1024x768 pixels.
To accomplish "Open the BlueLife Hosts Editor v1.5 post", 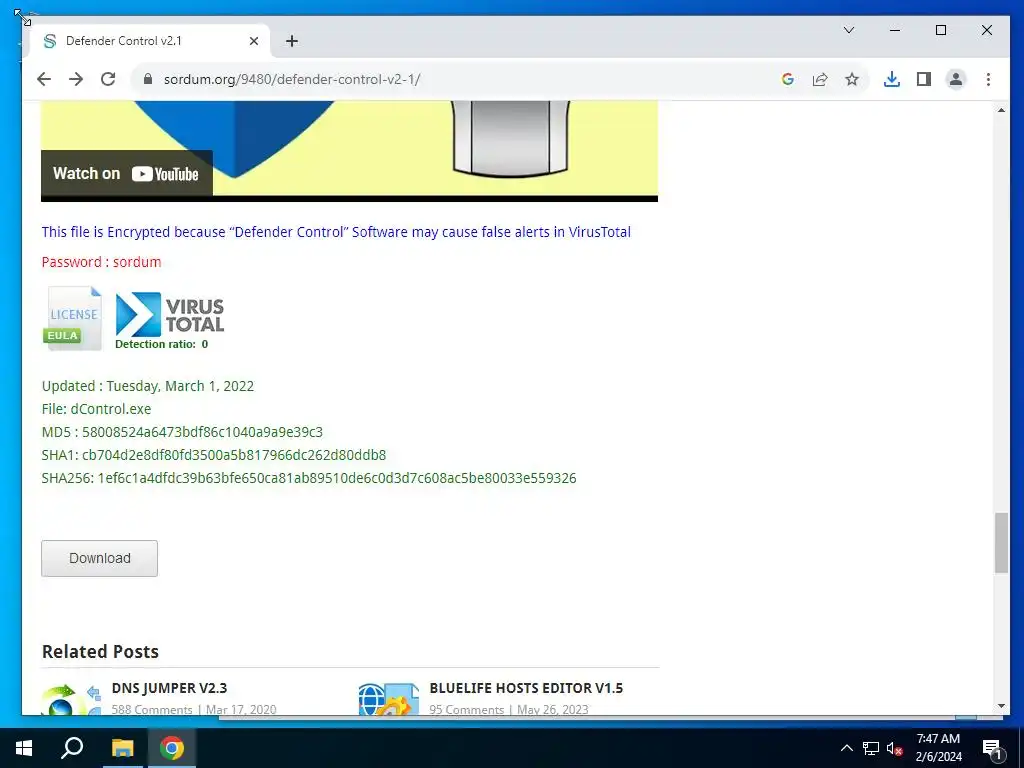I will (x=526, y=688).
